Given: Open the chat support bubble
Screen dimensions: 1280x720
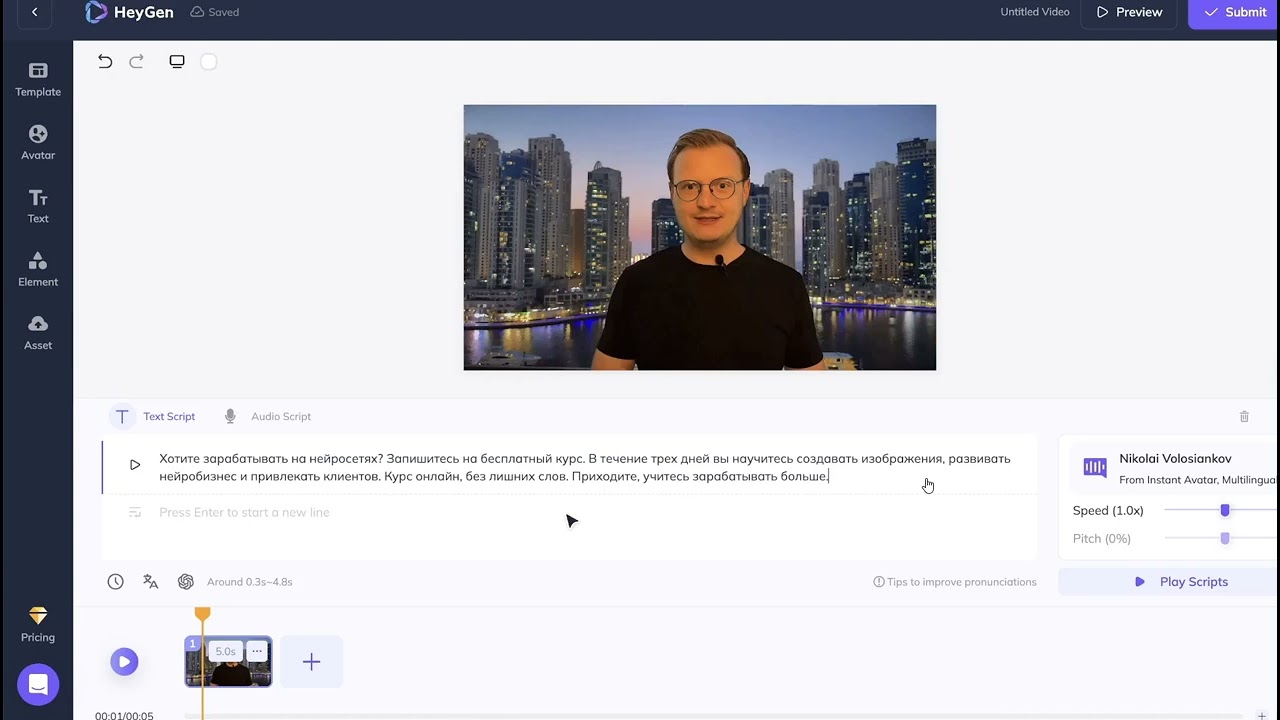Looking at the screenshot, I should 38,685.
